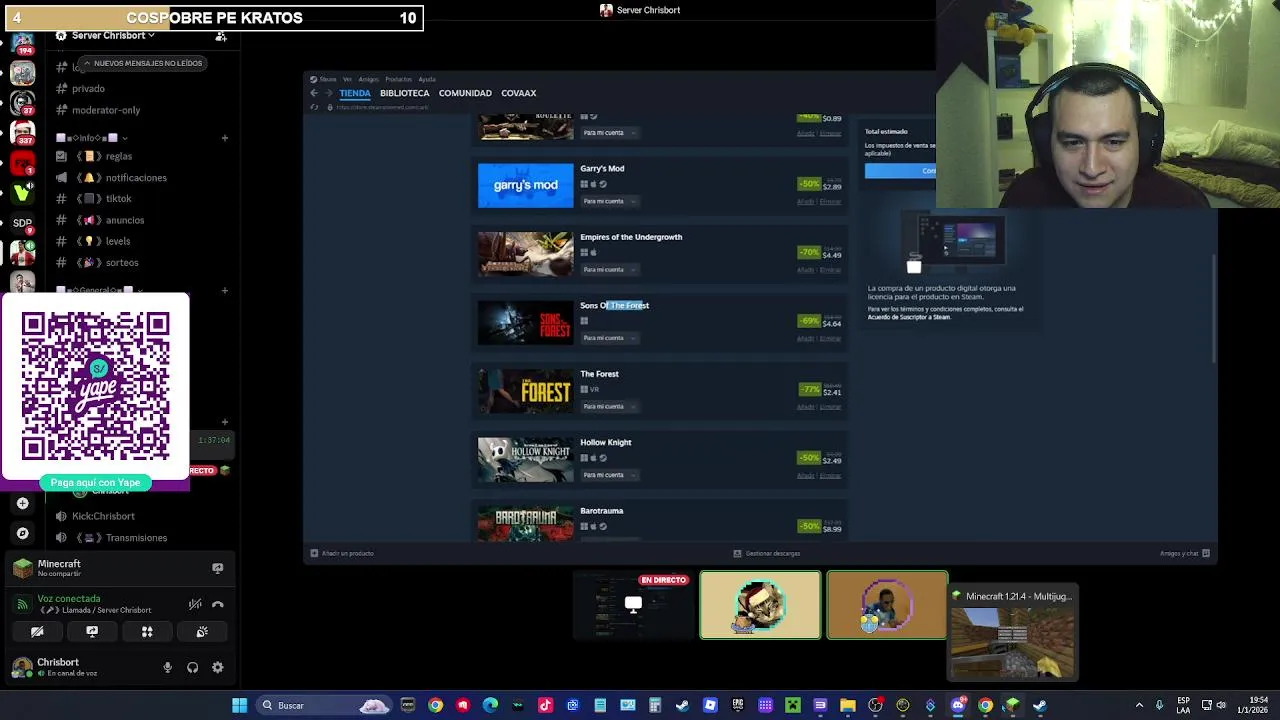
Task: Remove Garry's Mod from cart via Eliminar
Action: [x=831, y=202]
